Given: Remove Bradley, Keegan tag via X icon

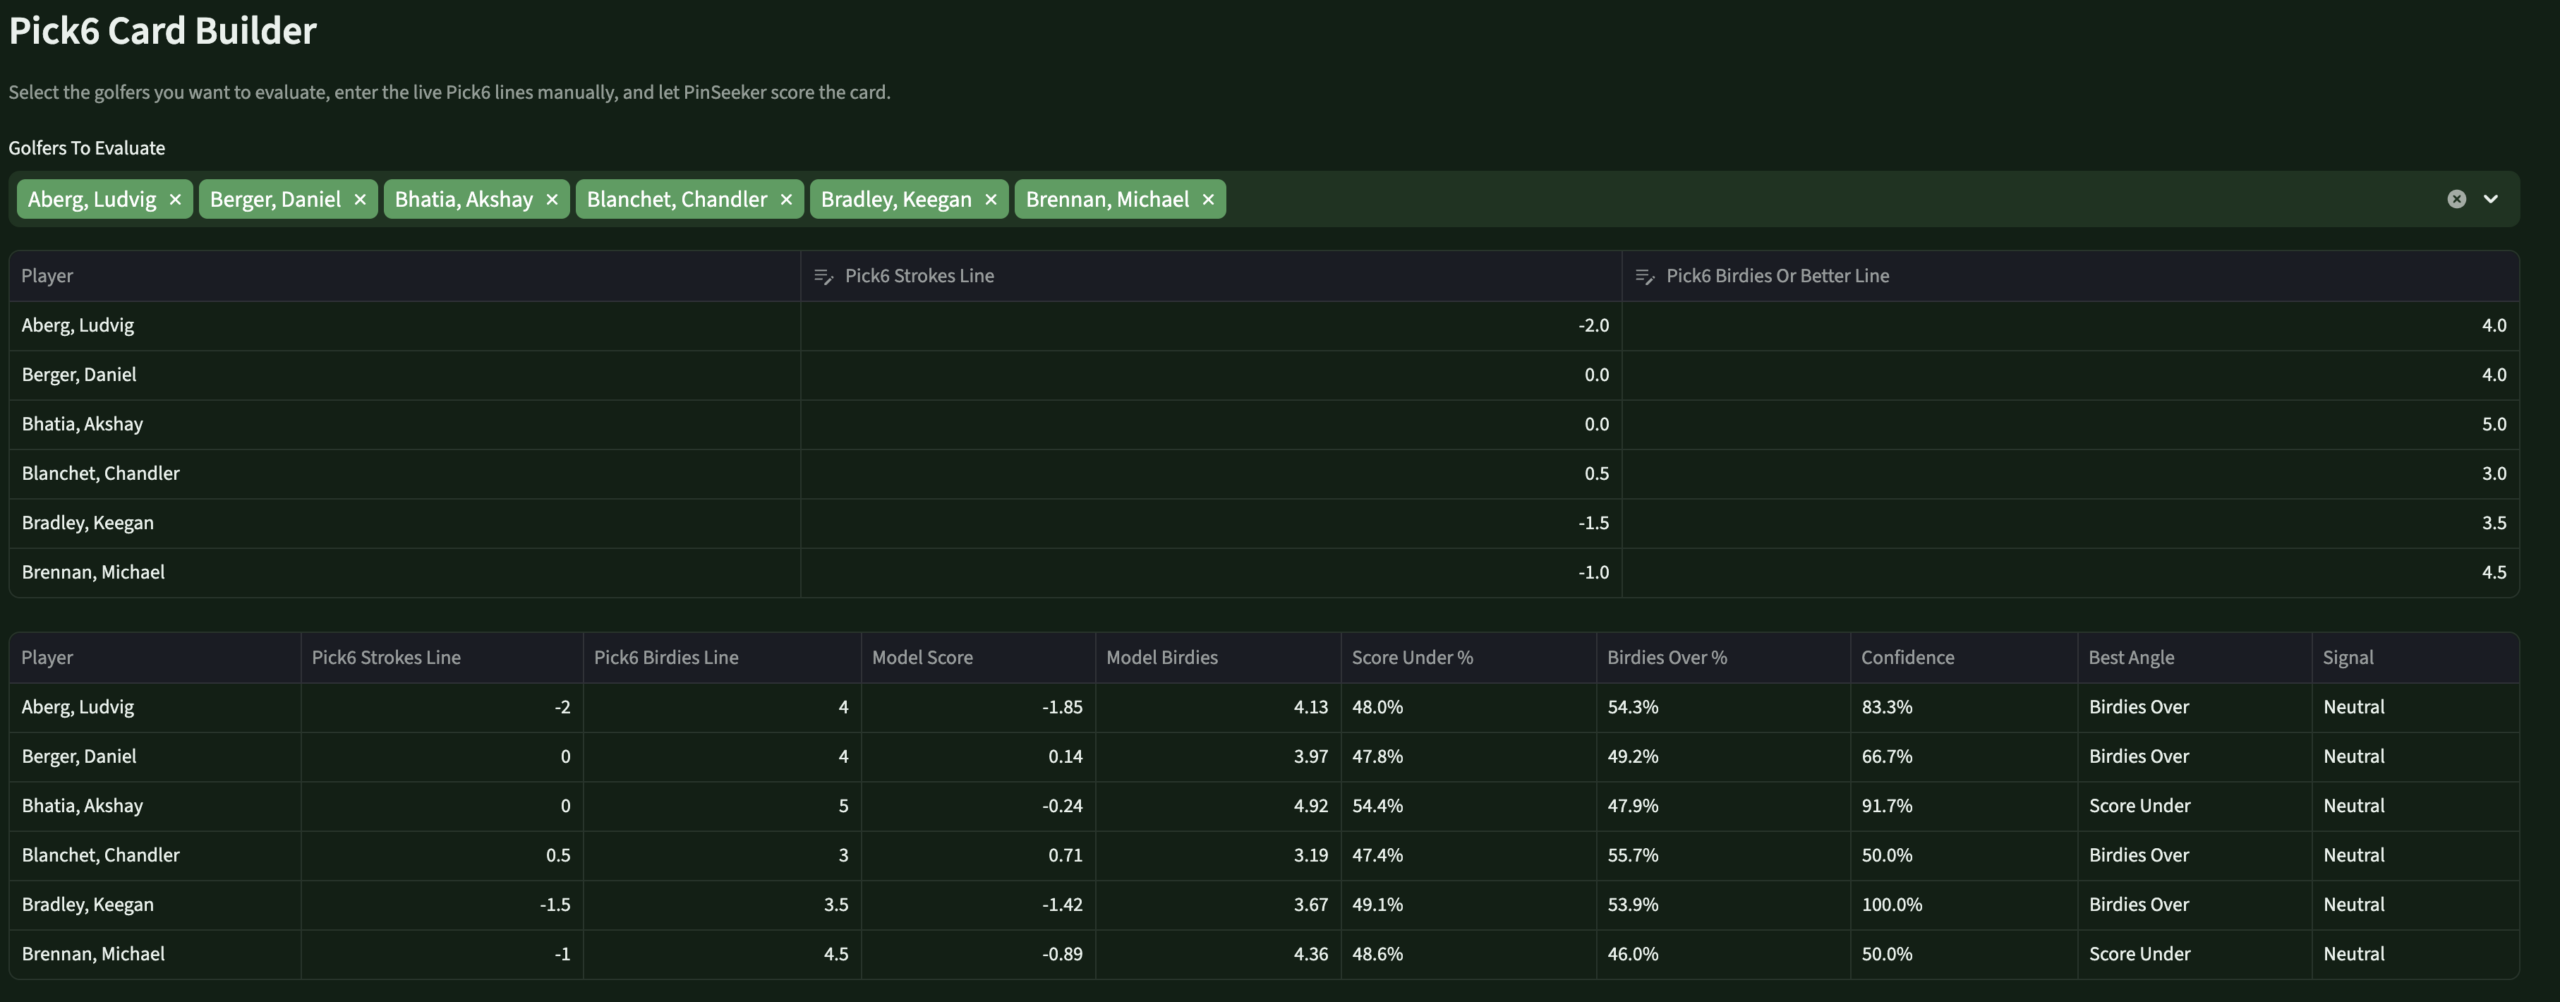Looking at the screenshot, I should [x=991, y=199].
